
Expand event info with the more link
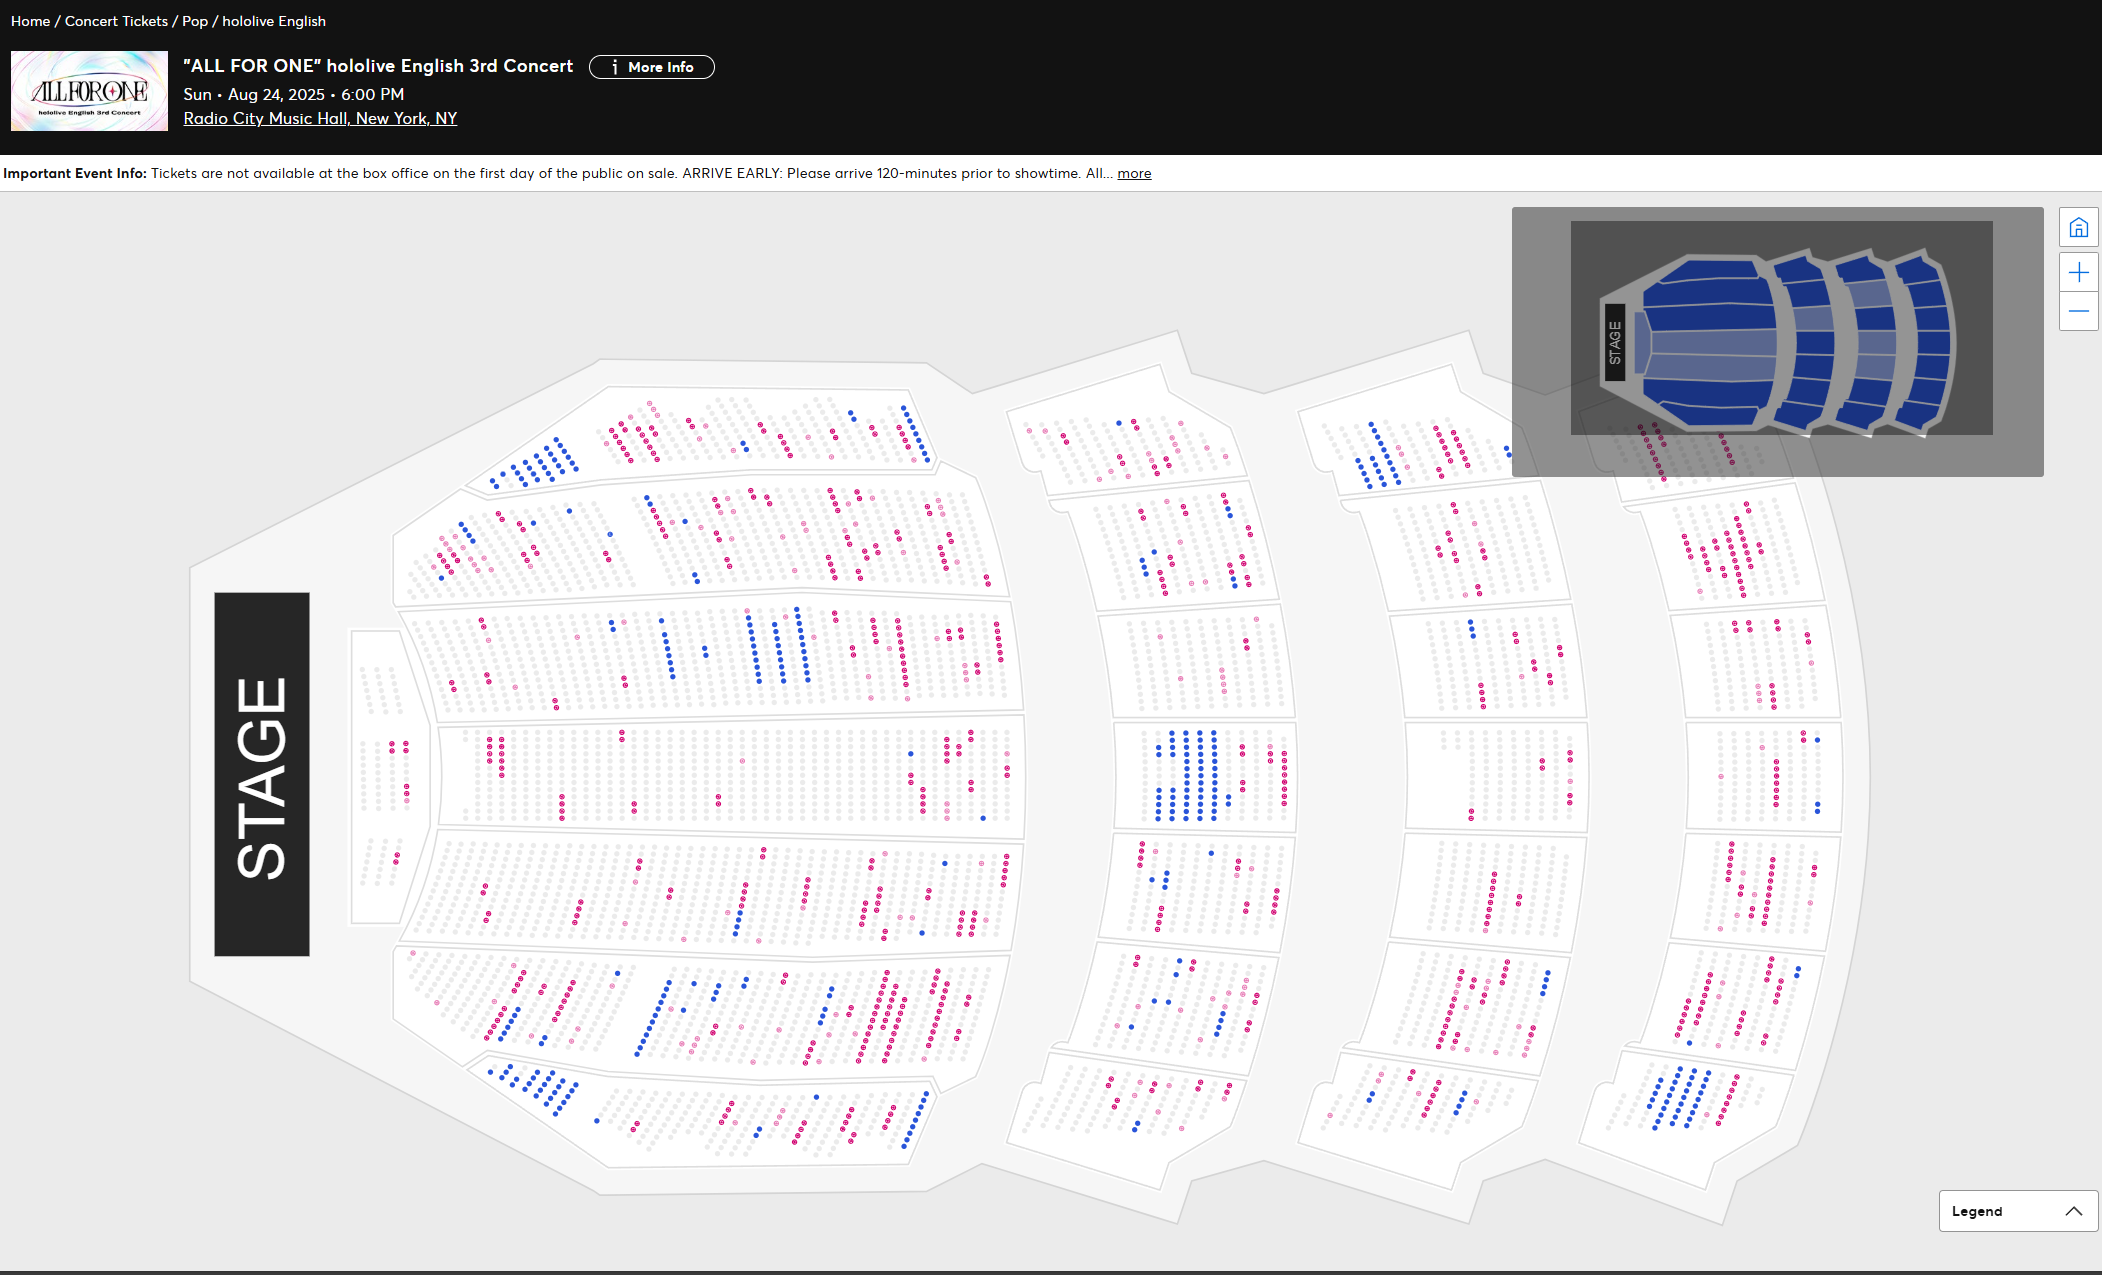[1134, 173]
